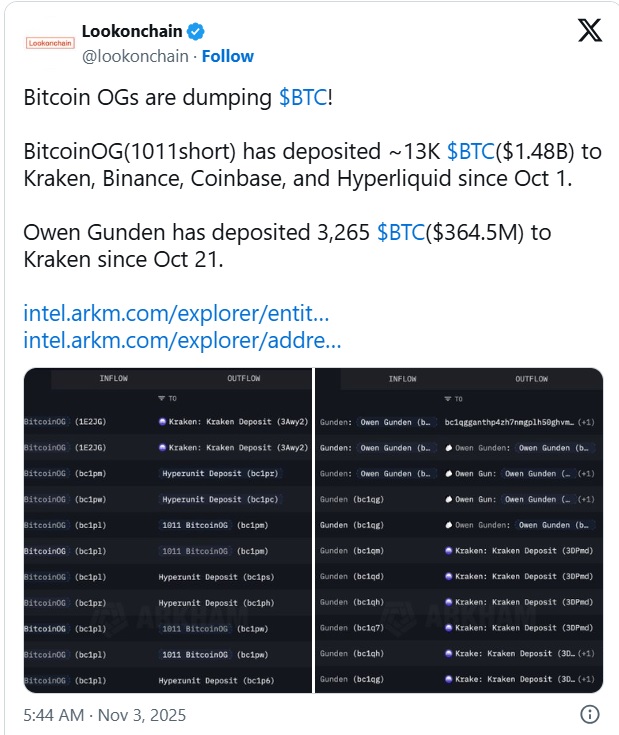This screenshot has width=619, height=735.
Task: Select the INFLOW tab in the right image
Action: pos(402,379)
